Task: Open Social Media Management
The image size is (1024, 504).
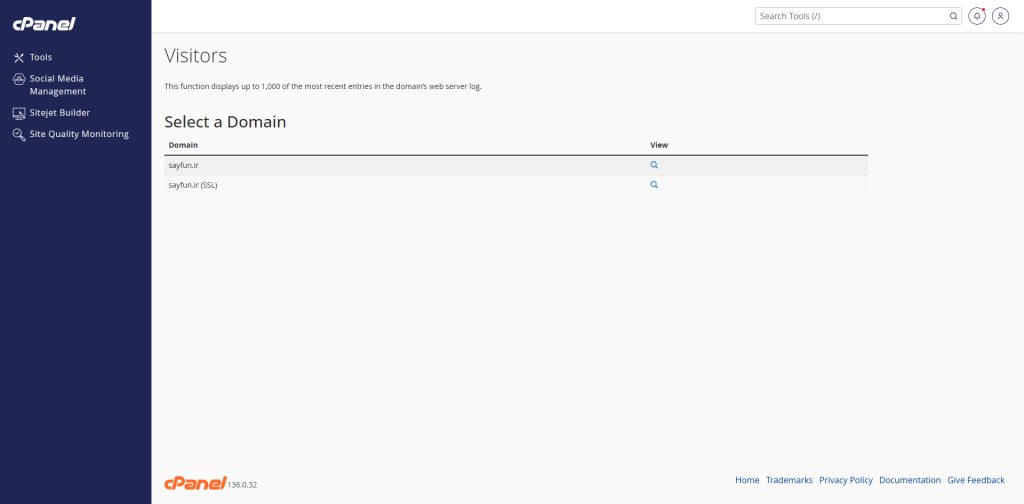Action: pos(57,85)
